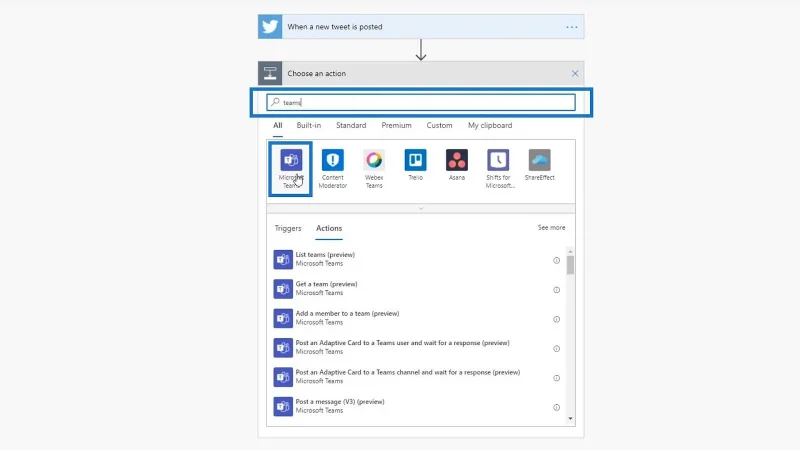
Task: Show info for Add a member action
Action: pyautogui.click(x=557, y=319)
